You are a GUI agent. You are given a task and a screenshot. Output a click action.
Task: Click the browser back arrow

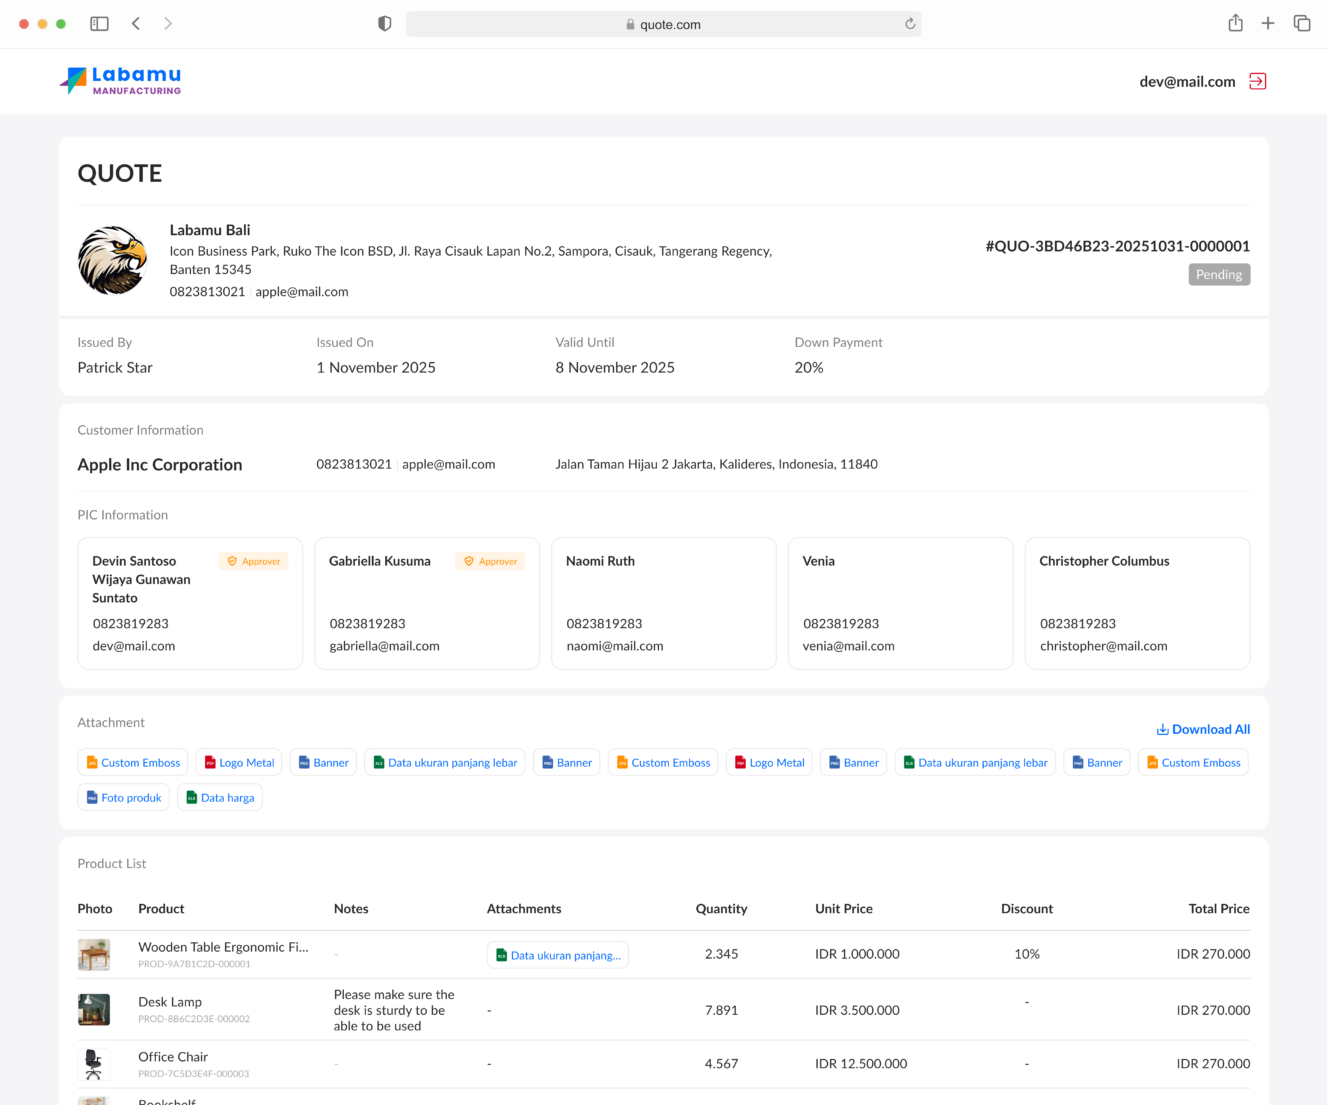tap(136, 23)
